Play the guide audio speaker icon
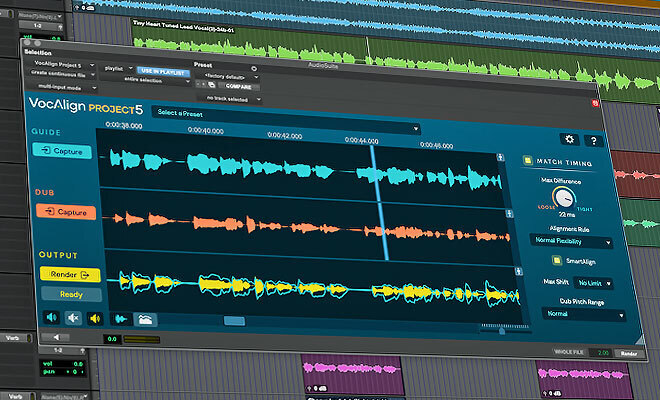 [x=50, y=318]
